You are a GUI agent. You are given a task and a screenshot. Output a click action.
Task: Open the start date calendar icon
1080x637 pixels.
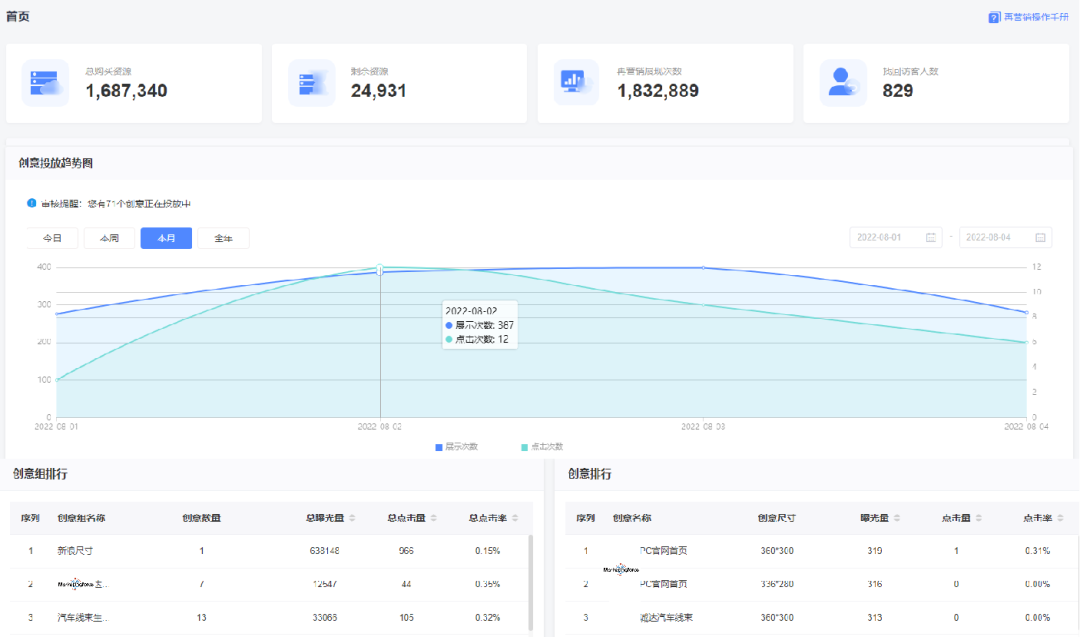tap(931, 238)
